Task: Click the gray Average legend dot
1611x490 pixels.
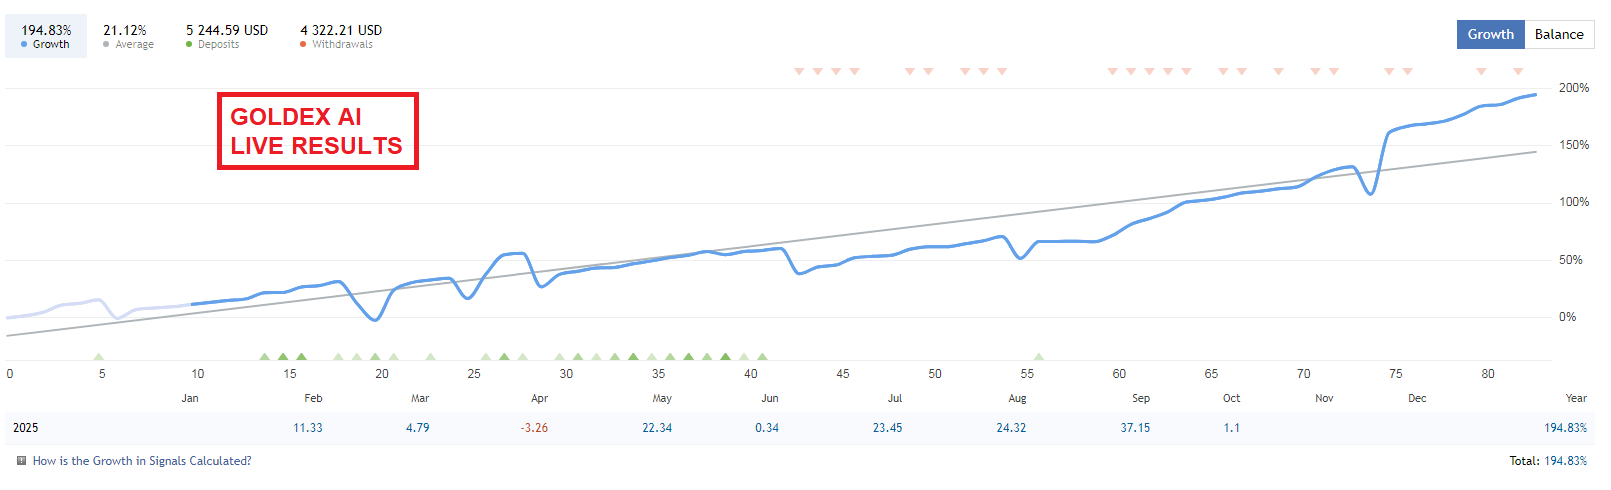Action: (106, 44)
